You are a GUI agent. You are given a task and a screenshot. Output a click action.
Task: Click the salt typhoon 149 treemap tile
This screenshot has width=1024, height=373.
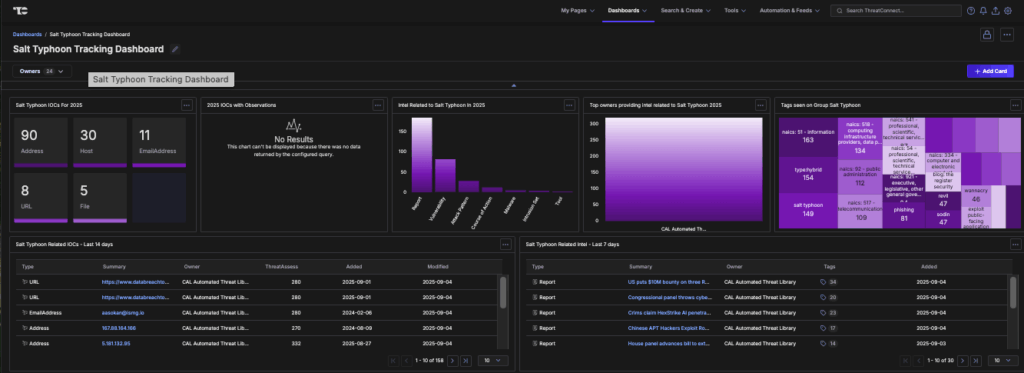point(808,210)
